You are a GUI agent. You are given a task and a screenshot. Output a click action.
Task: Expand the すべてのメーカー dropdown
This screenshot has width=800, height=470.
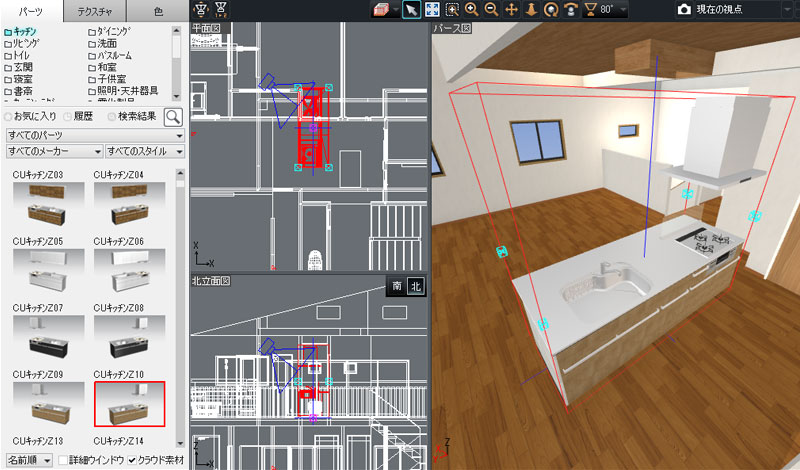[54, 151]
